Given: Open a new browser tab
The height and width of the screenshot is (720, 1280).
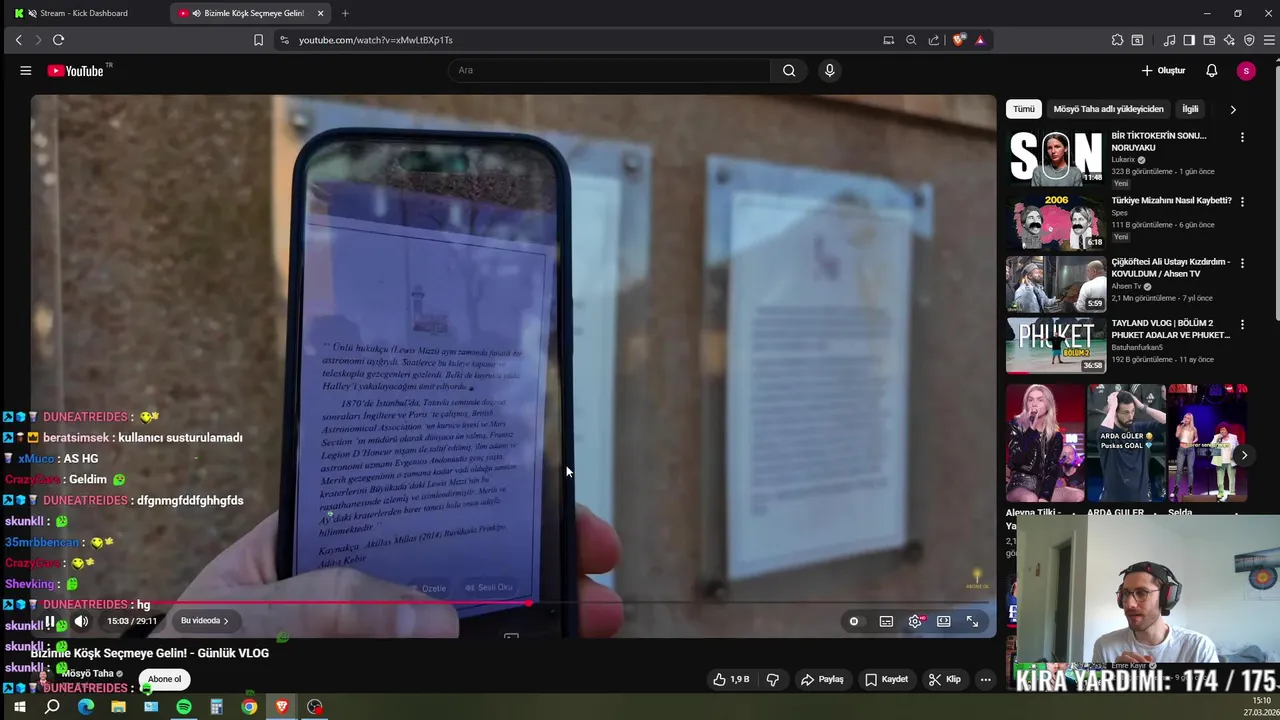Looking at the screenshot, I should tap(345, 13).
